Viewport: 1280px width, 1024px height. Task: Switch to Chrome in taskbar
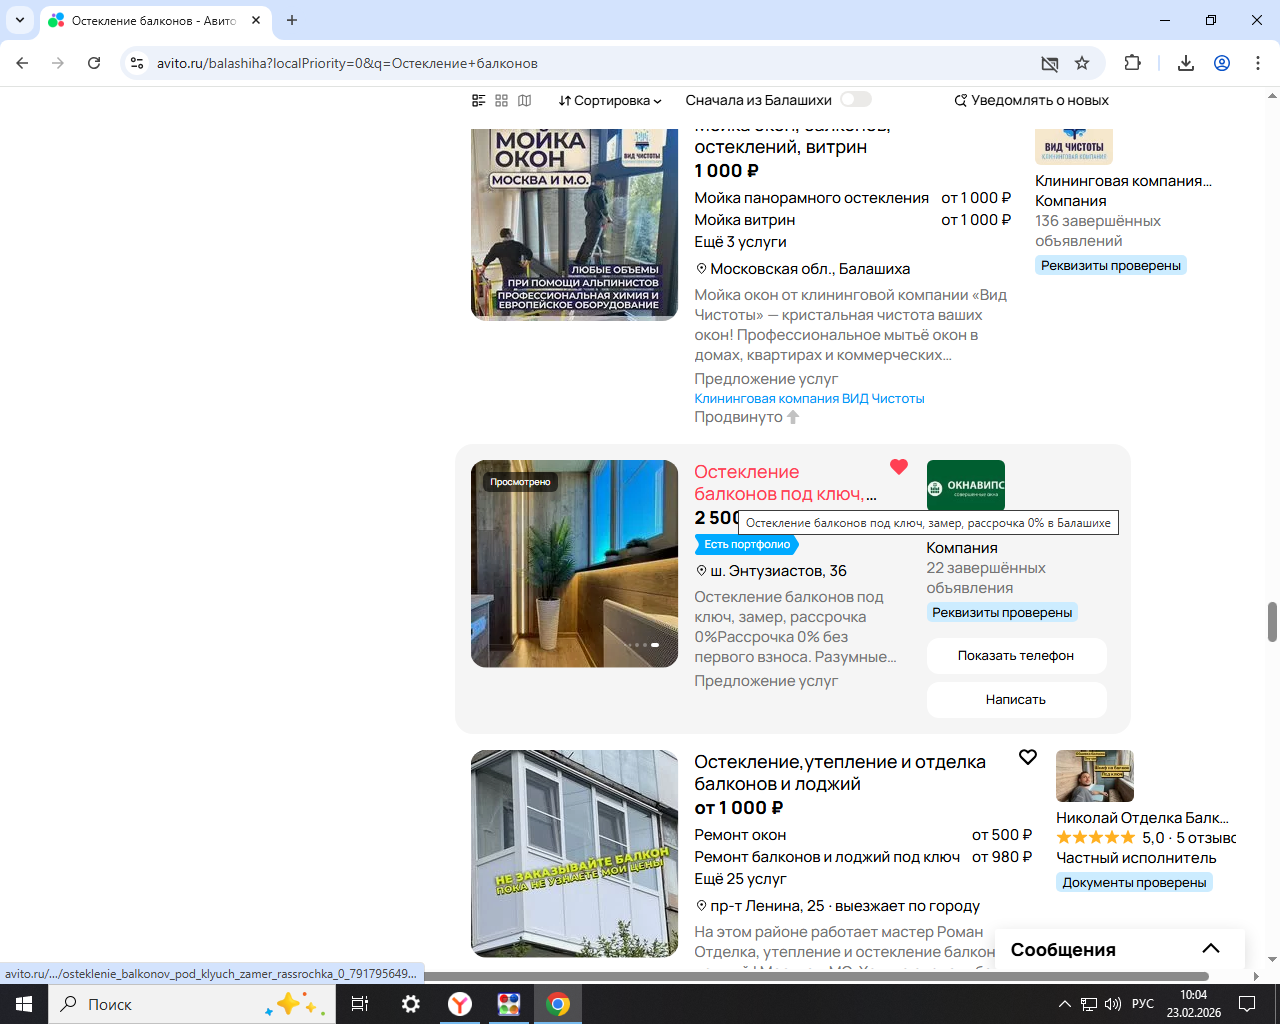558,1004
